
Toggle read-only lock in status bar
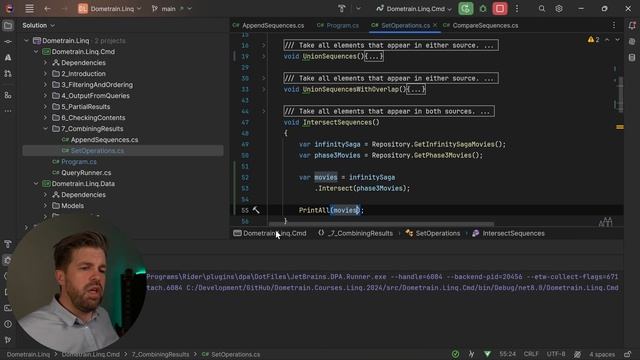click(627, 354)
